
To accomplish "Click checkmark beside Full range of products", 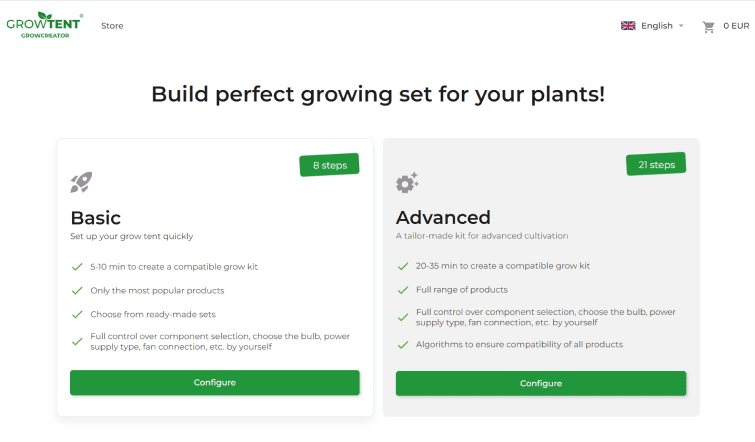I will [403, 290].
